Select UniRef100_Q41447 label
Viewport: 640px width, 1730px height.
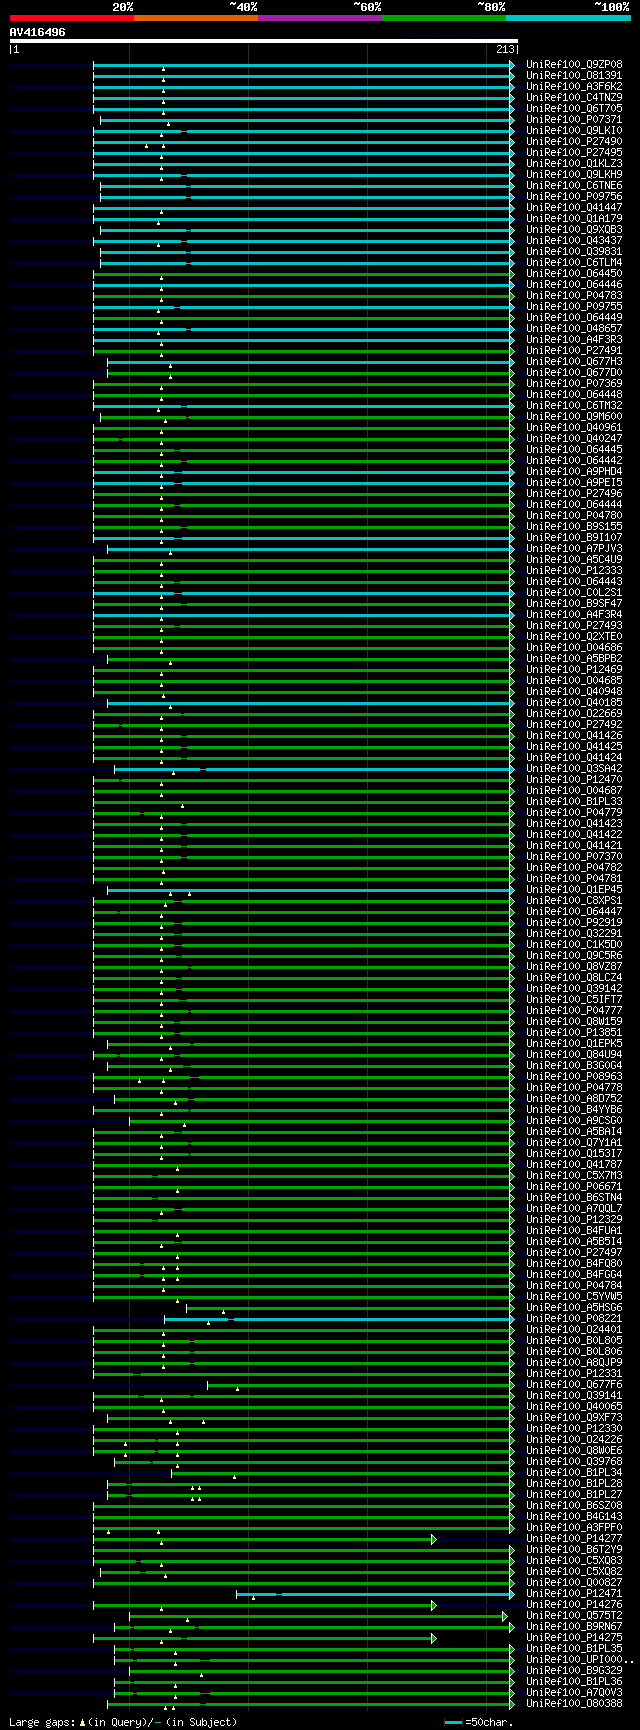point(574,208)
